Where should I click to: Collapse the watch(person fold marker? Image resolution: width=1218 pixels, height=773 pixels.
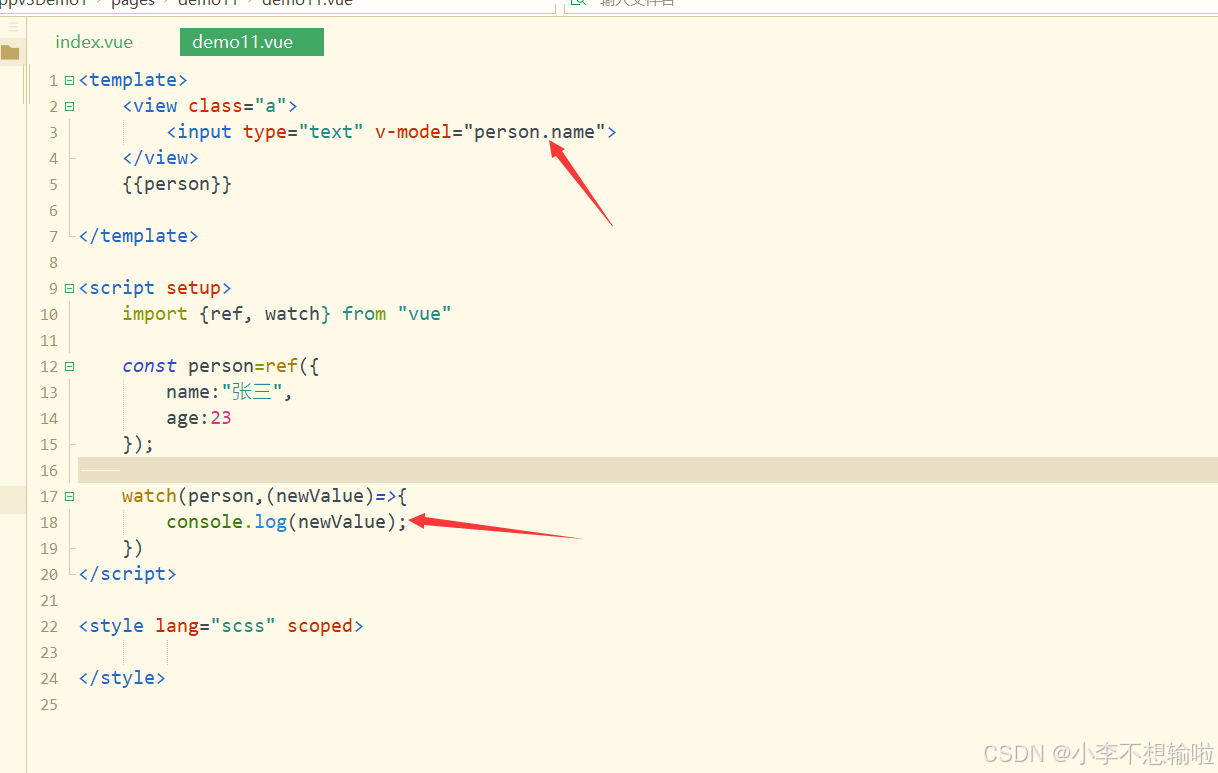[69, 496]
